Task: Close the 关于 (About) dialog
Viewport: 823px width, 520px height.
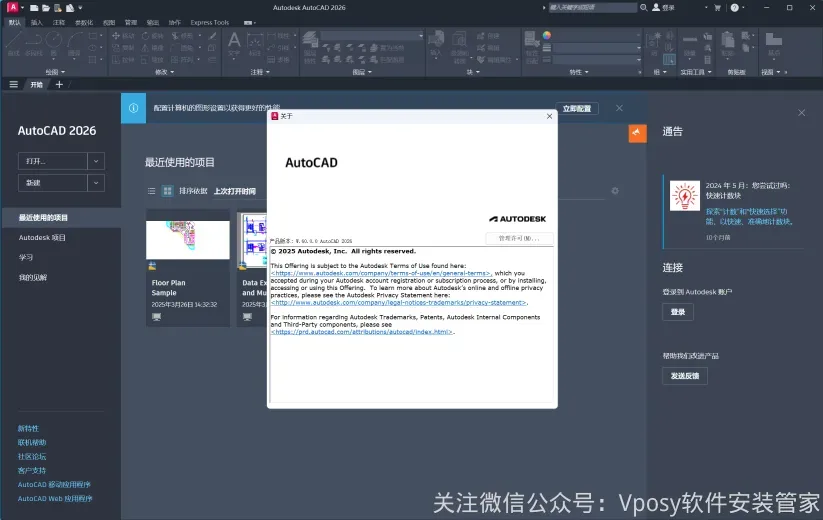Action: [x=549, y=116]
